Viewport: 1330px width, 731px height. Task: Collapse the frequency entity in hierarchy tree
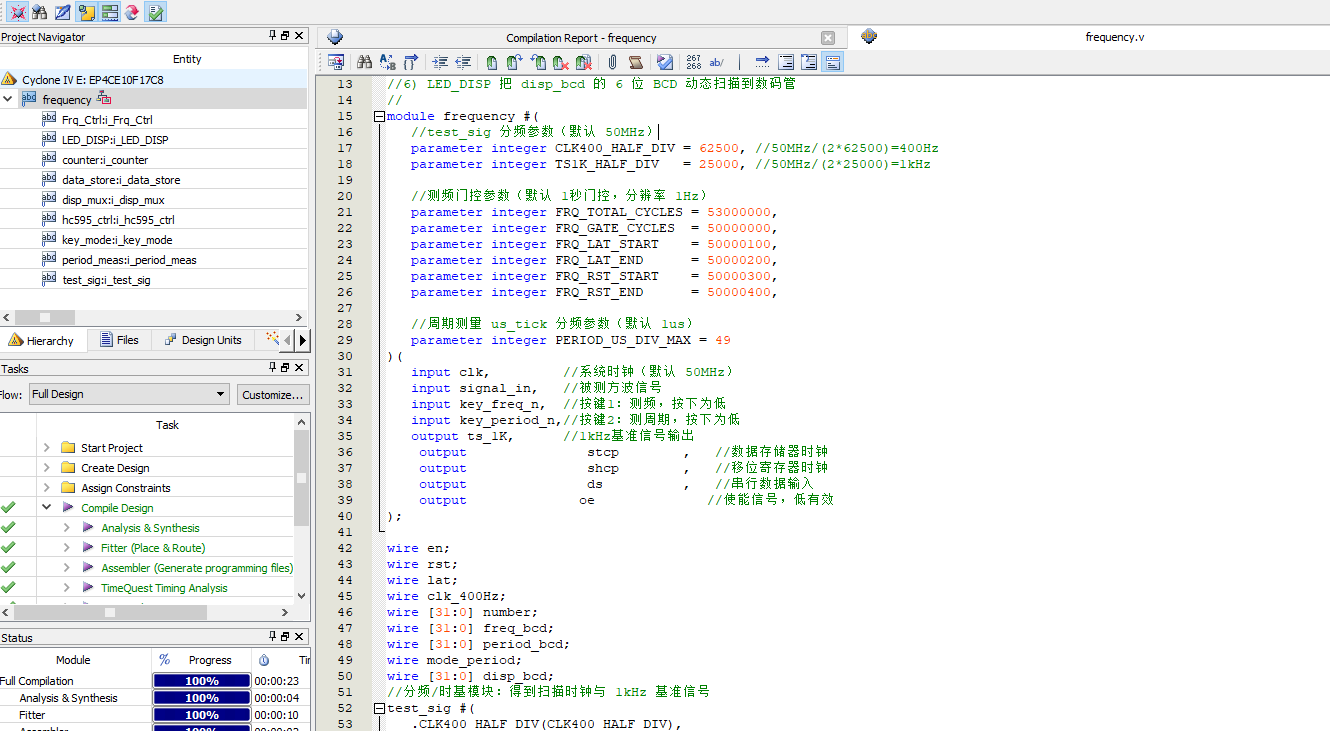pyautogui.click(x=8, y=99)
